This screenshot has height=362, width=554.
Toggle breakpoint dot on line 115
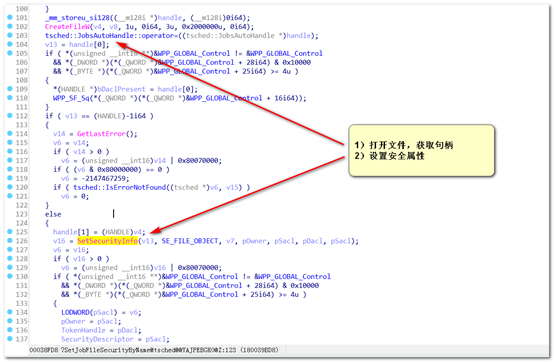pos(10,142)
